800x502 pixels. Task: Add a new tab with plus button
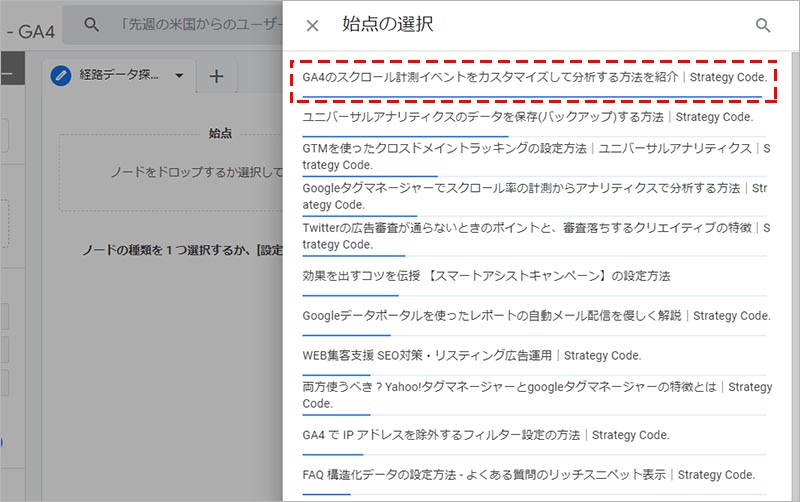[x=217, y=76]
